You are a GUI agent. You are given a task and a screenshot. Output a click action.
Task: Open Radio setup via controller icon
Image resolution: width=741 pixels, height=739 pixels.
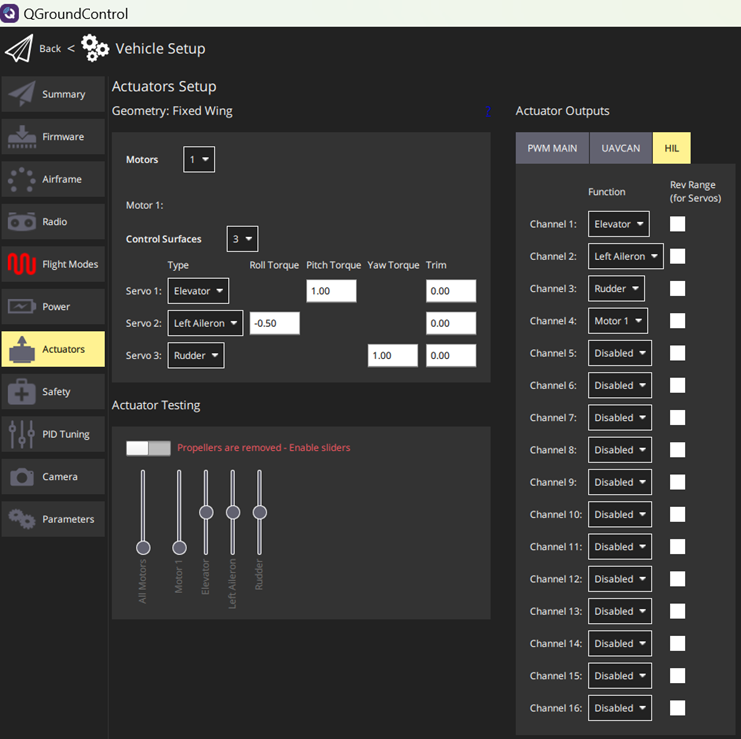[22, 222]
